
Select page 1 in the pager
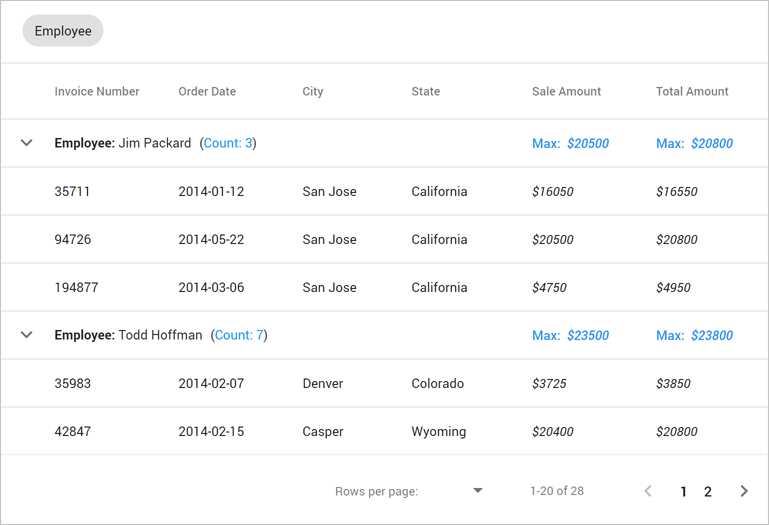point(684,491)
